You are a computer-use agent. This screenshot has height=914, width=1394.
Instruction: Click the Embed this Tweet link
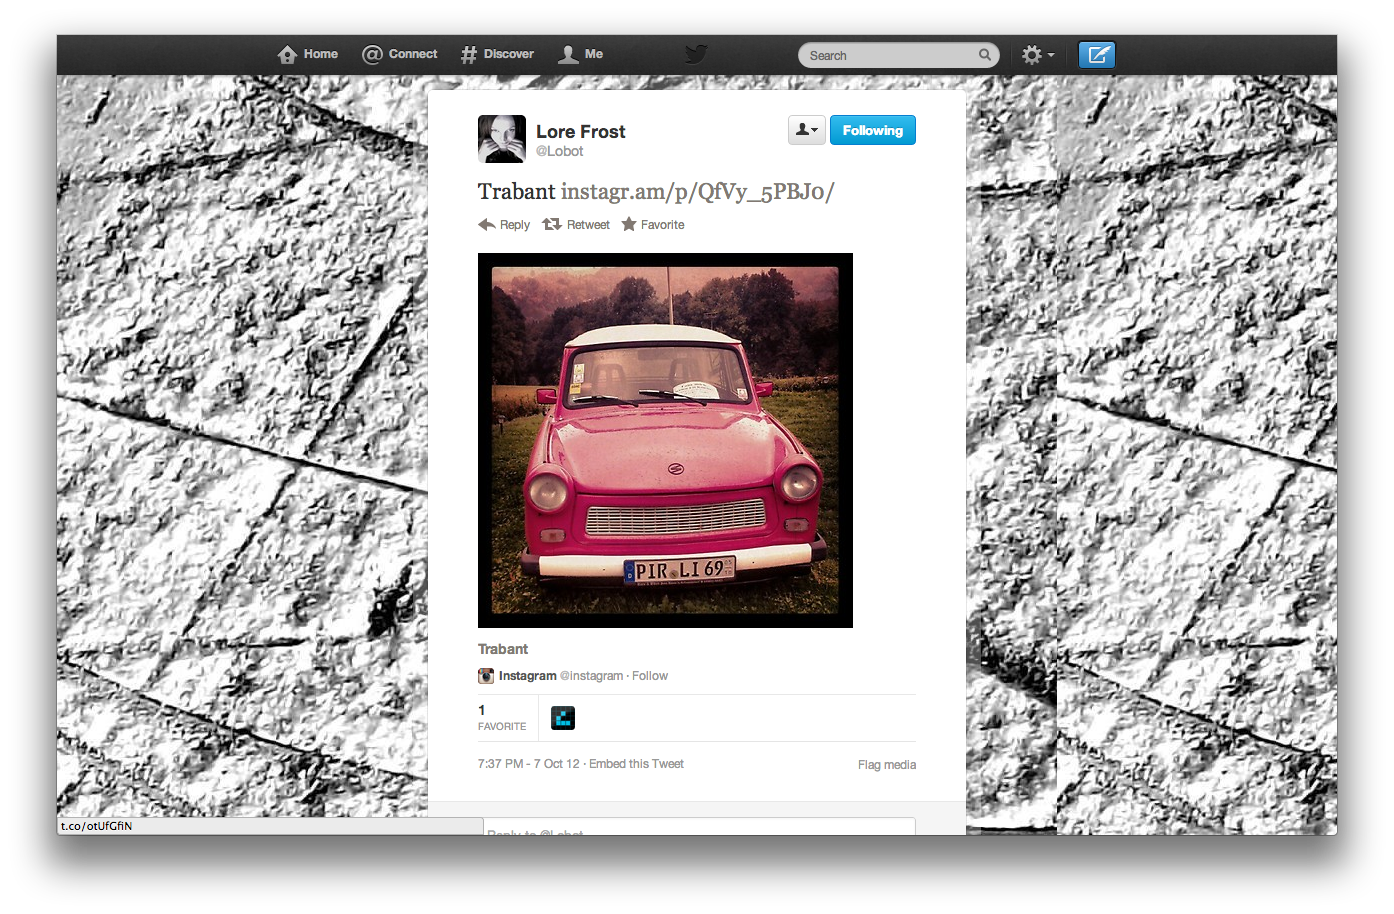636,764
